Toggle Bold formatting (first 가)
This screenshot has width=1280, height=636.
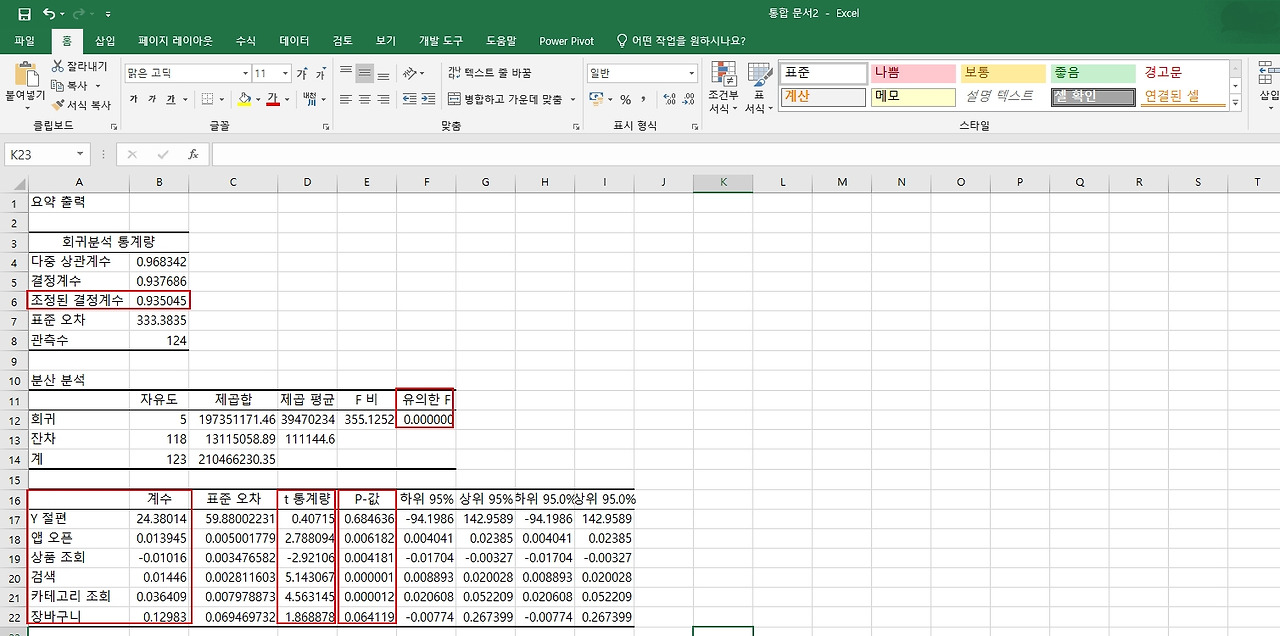[x=134, y=99]
